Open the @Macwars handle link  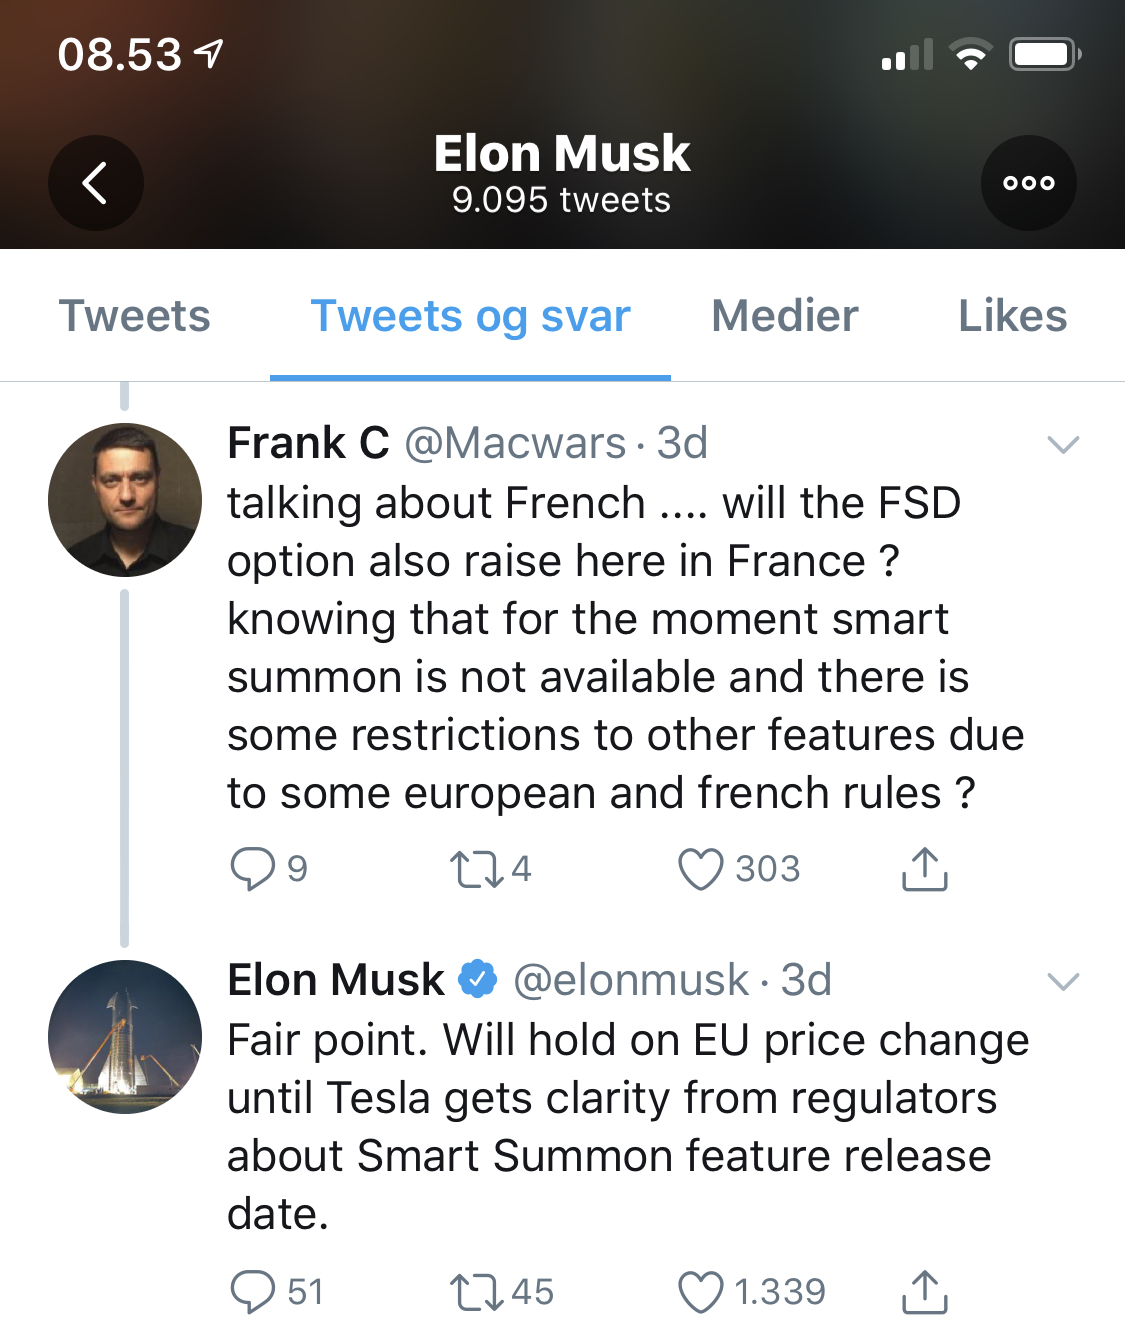[x=515, y=443]
